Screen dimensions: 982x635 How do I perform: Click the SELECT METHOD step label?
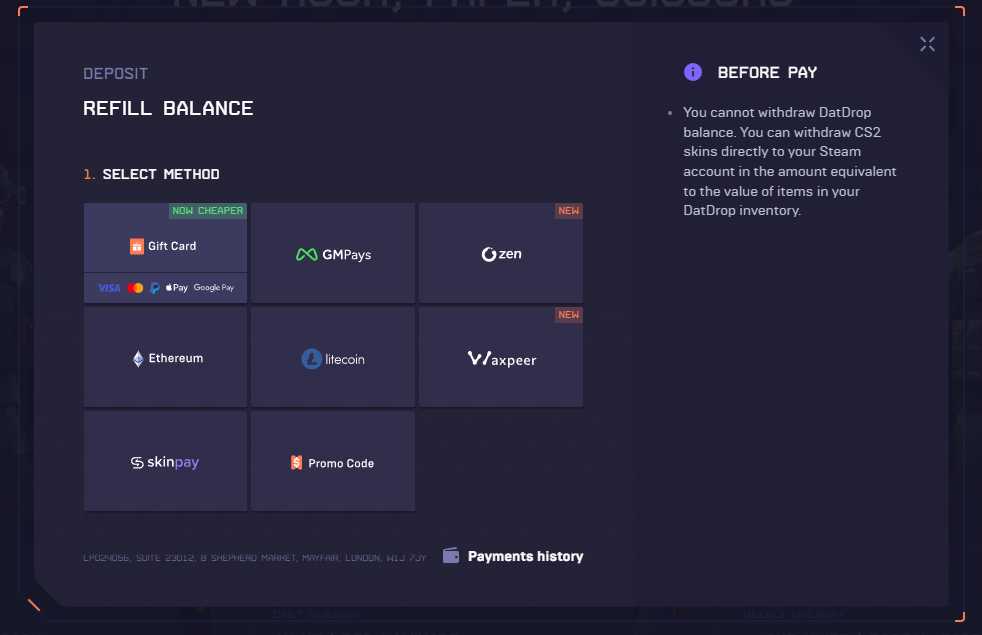[161, 174]
